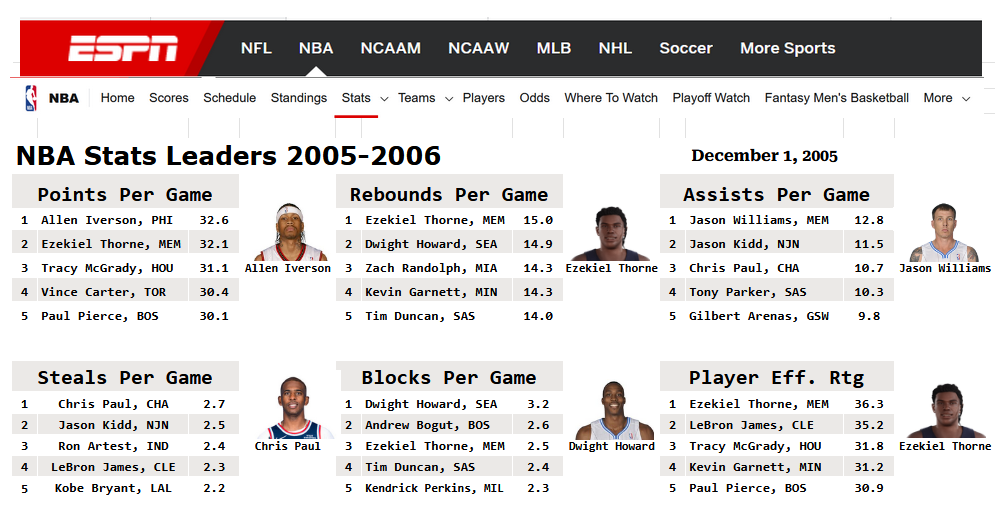The width and height of the screenshot is (1003, 505).
Task: Expand the More dropdown chevron in NBA subnav
Action: (966, 99)
